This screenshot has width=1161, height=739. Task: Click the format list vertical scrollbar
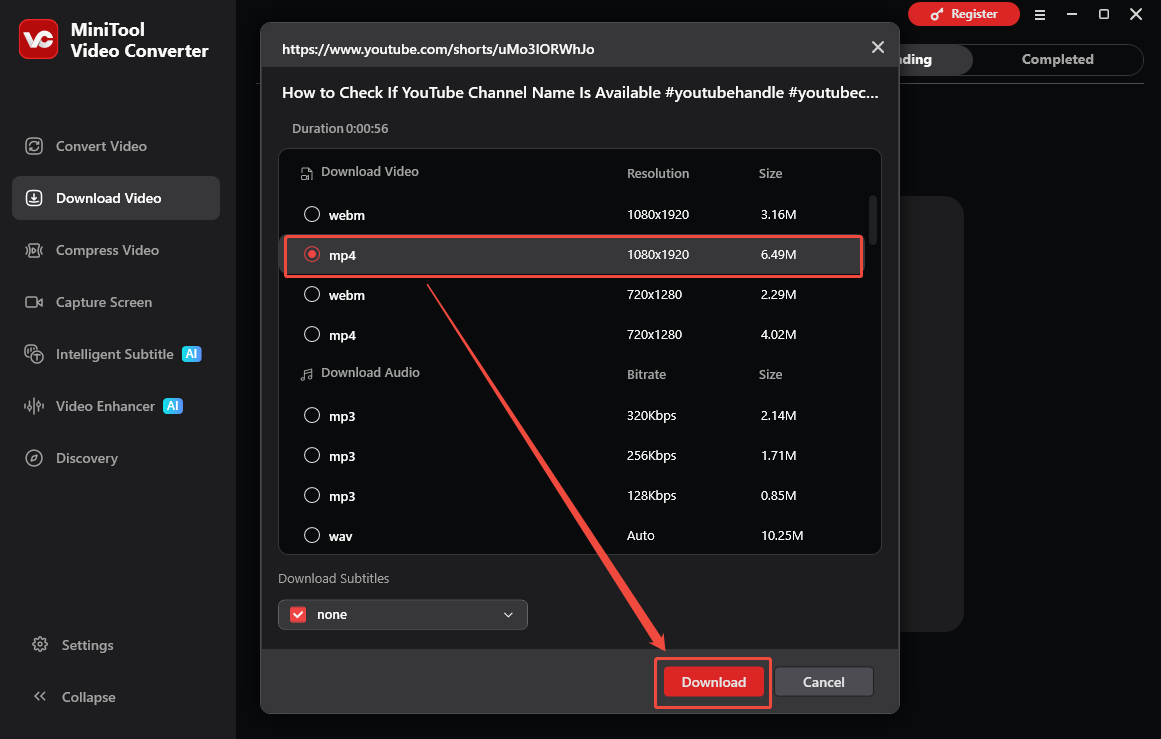point(873,220)
